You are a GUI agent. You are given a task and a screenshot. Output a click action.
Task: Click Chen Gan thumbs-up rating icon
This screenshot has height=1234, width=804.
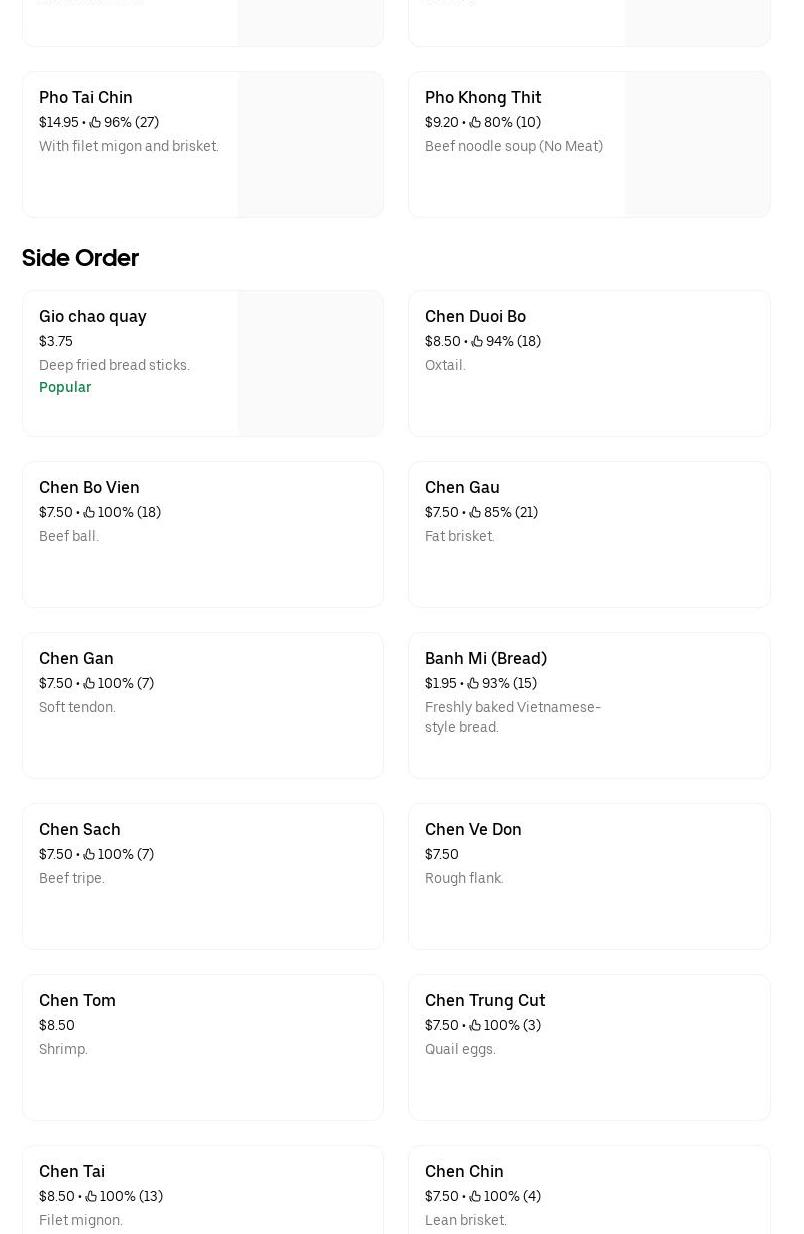89,683
